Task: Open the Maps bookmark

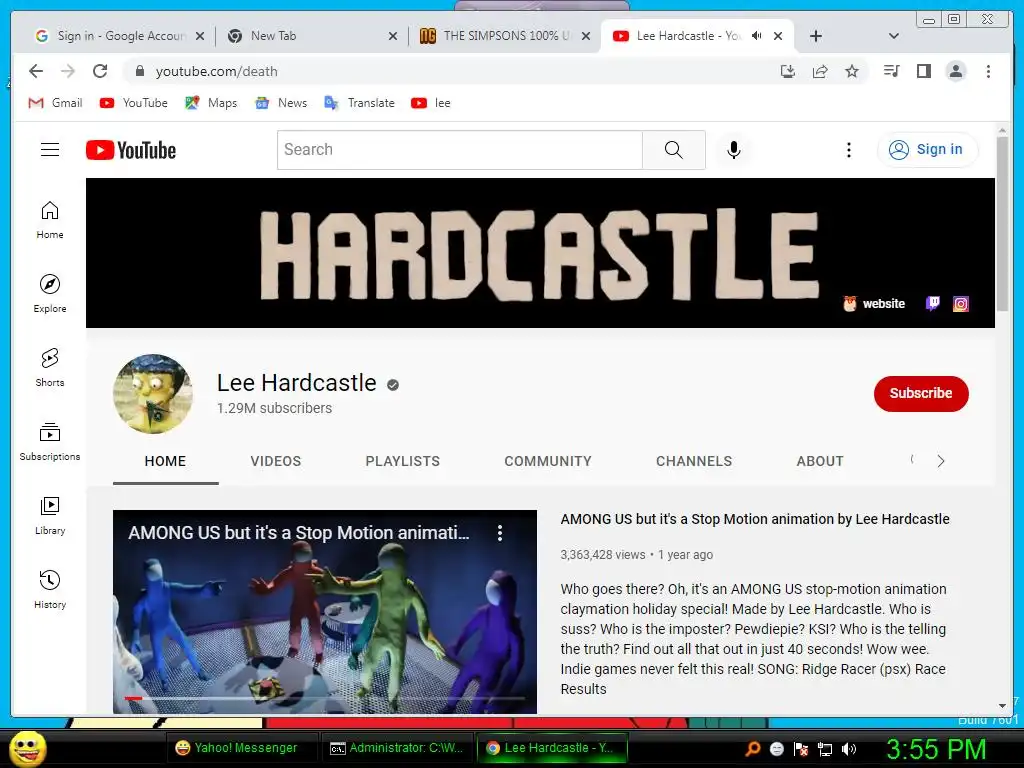Action: (211, 103)
